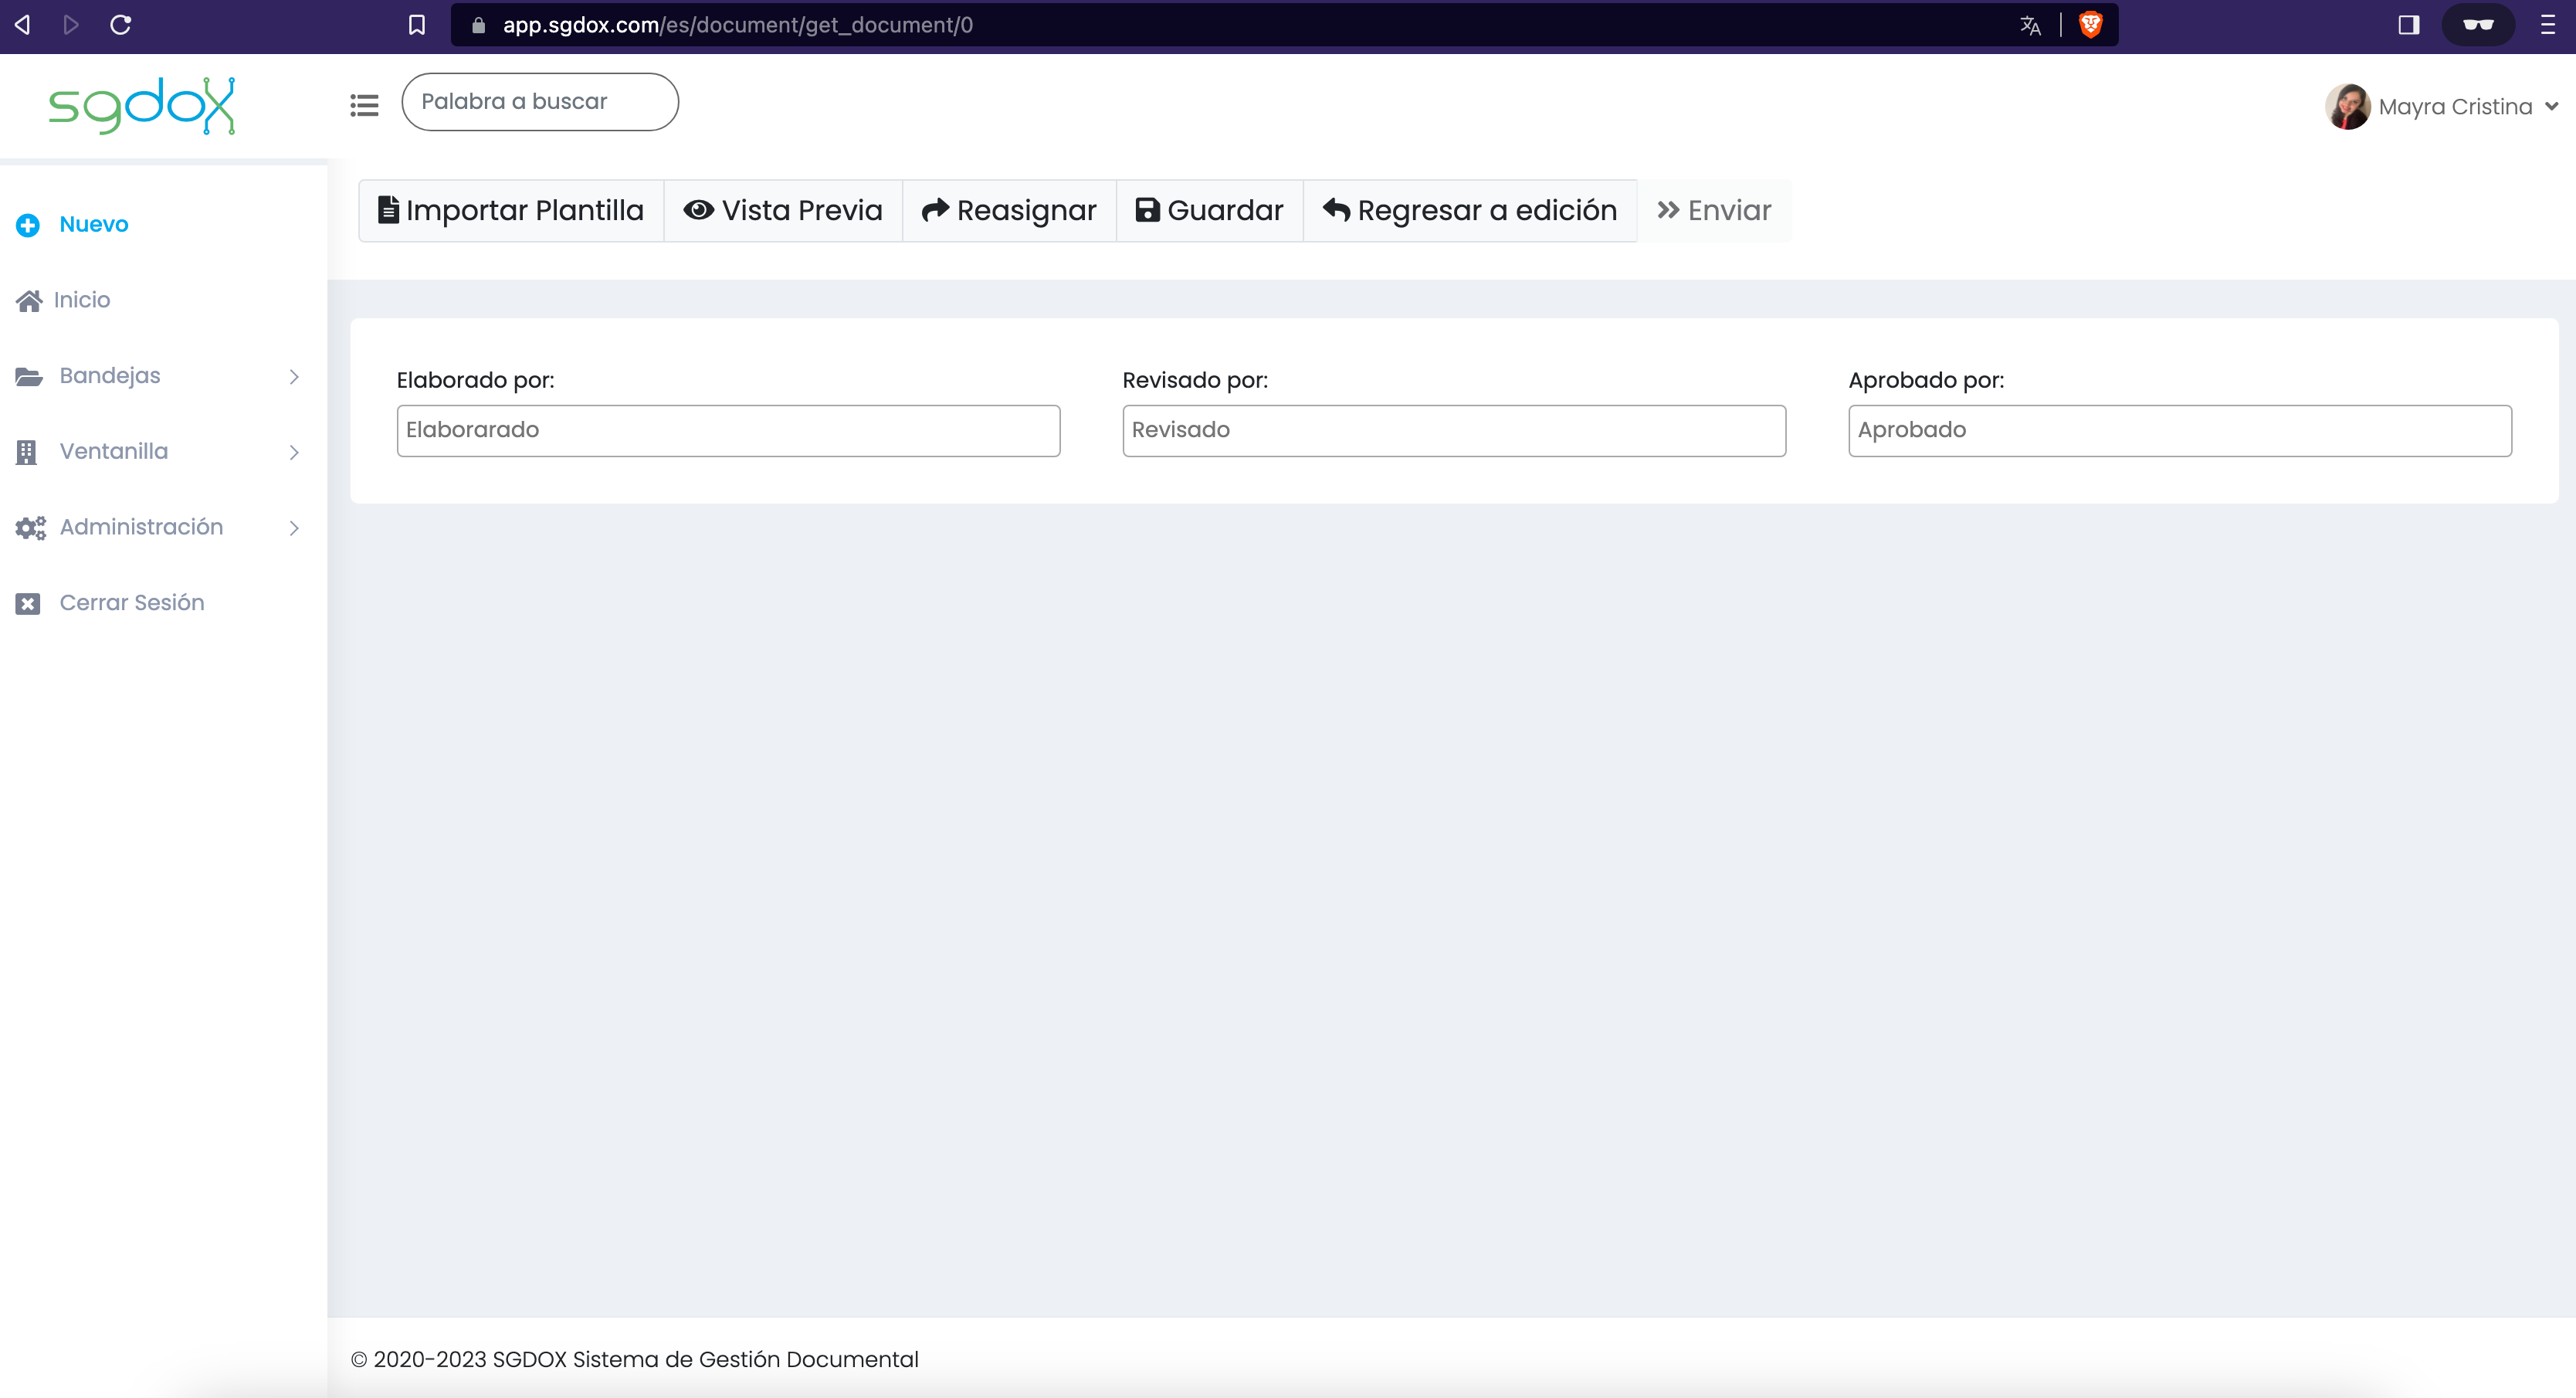
Task: Expand the Administración chevron
Action: 294,528
